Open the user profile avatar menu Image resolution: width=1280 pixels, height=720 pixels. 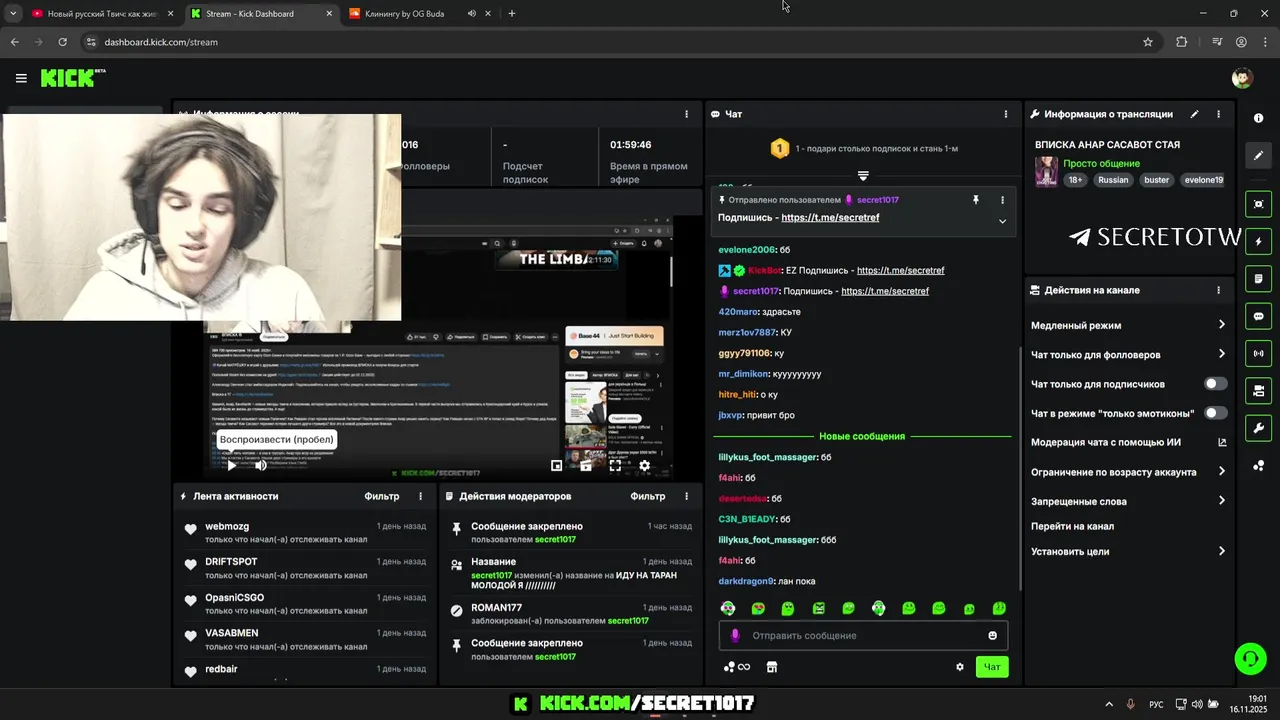coord(1242,78)
